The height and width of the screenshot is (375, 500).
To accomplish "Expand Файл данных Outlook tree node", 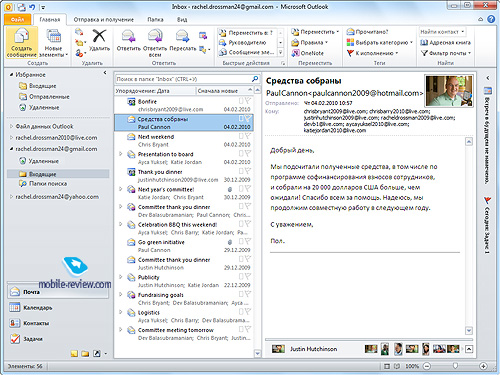I will [11, 126].
